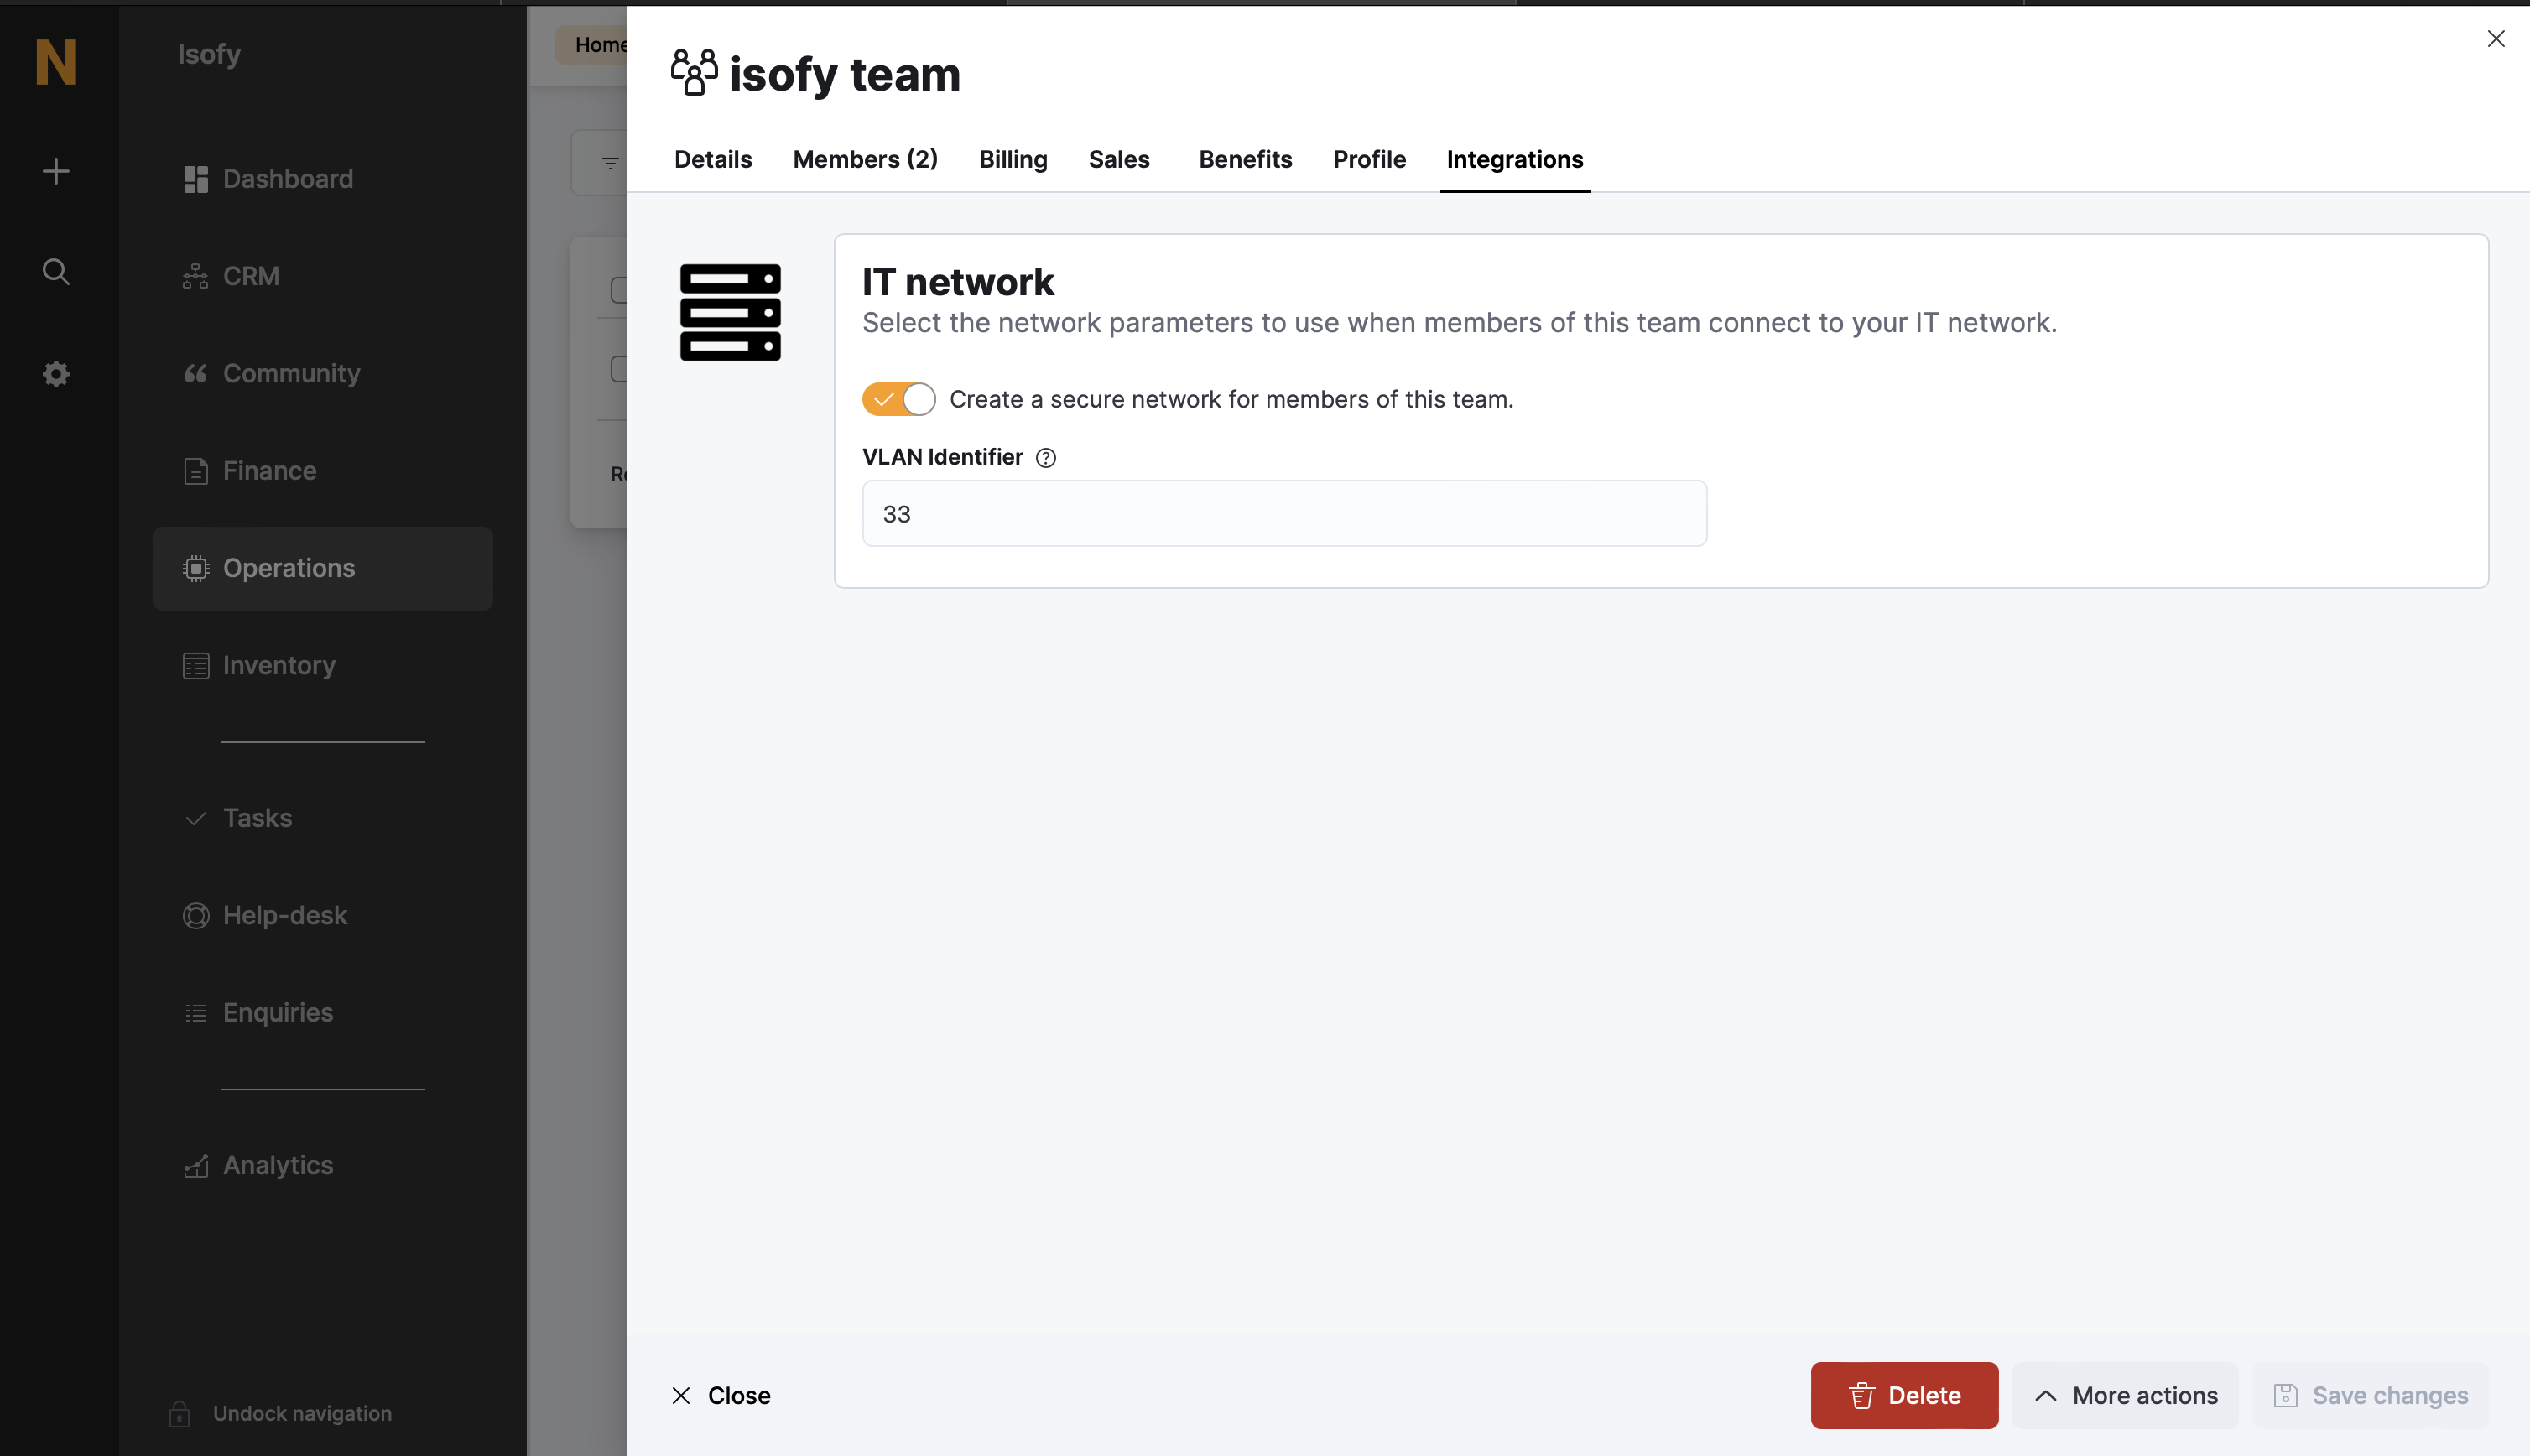This screenshot has height=1456, width=2530.
Task: Open settings gear in left rail
Action: coord(56,374)
